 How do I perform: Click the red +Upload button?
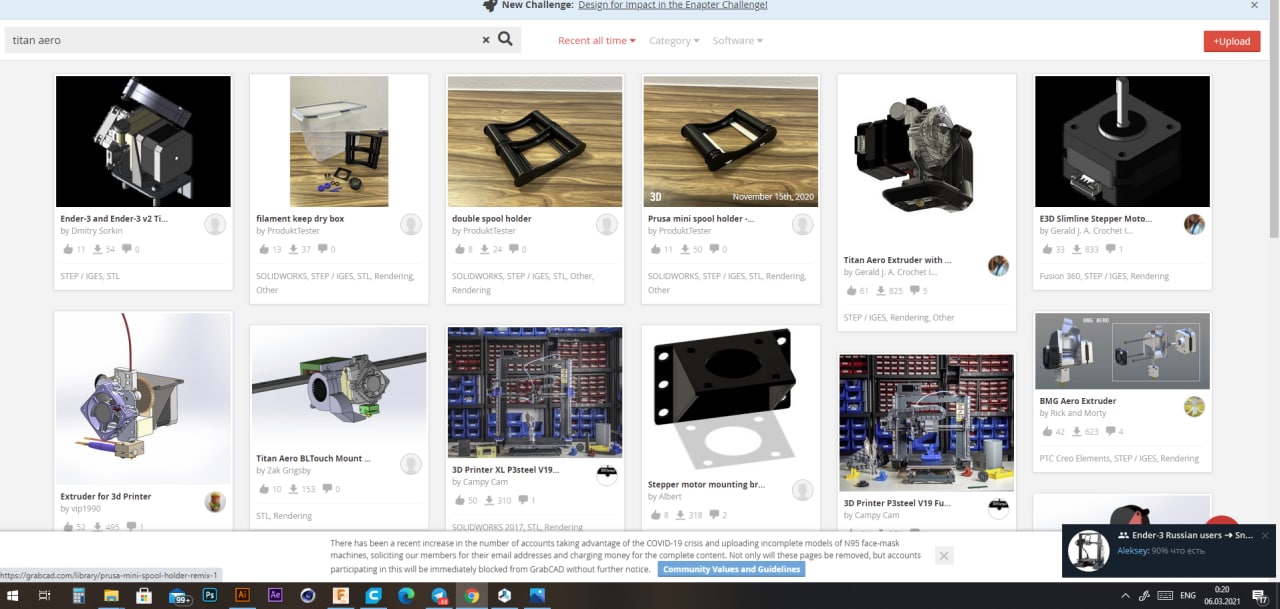coord(1232,41)
